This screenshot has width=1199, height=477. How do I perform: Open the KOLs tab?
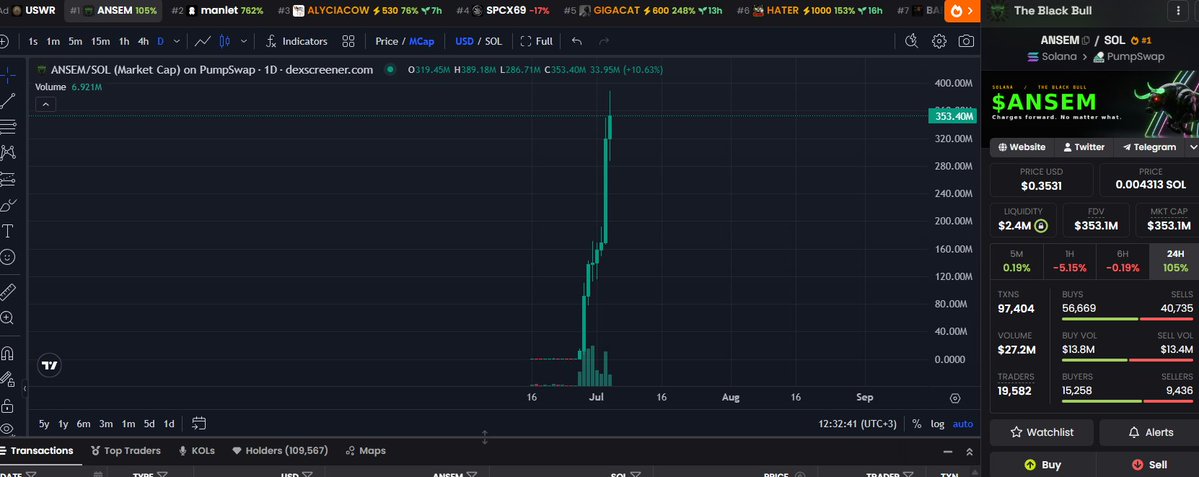point(197,450)
